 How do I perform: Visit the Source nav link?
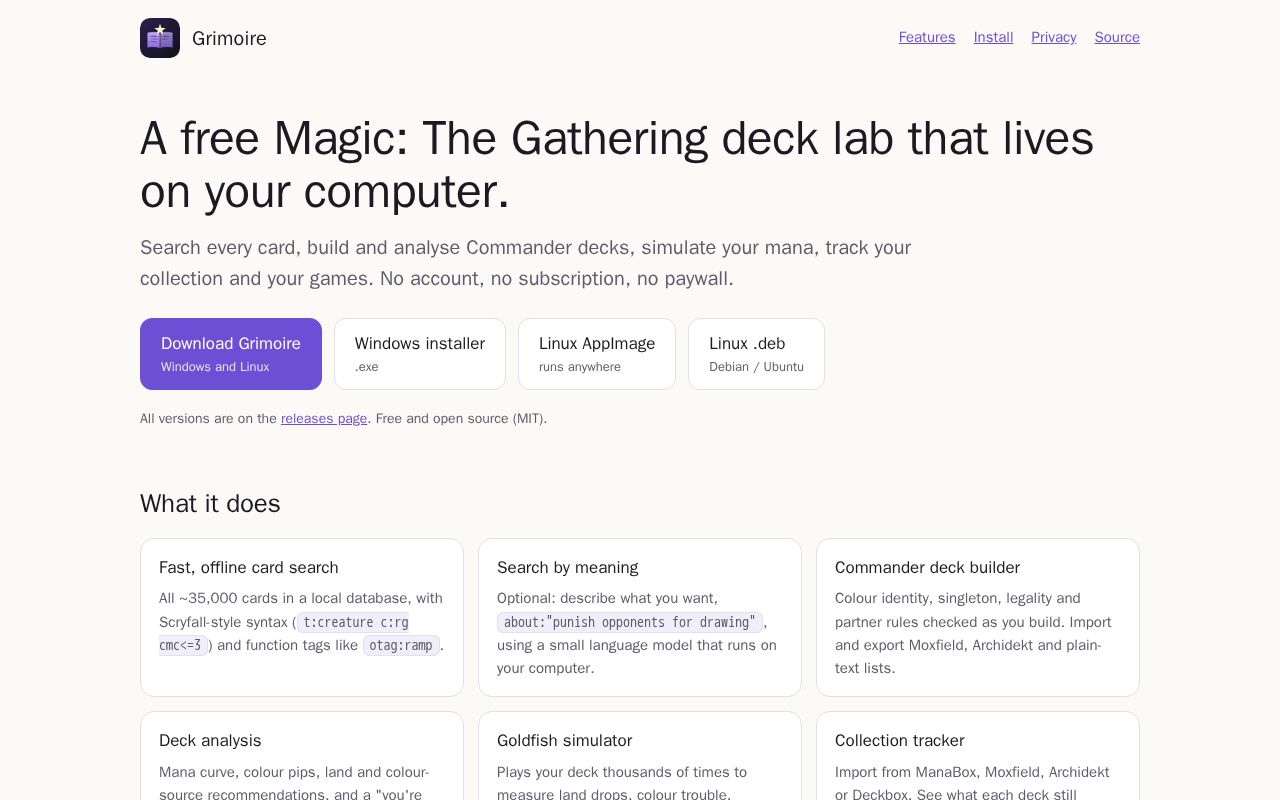[1117, 37]
